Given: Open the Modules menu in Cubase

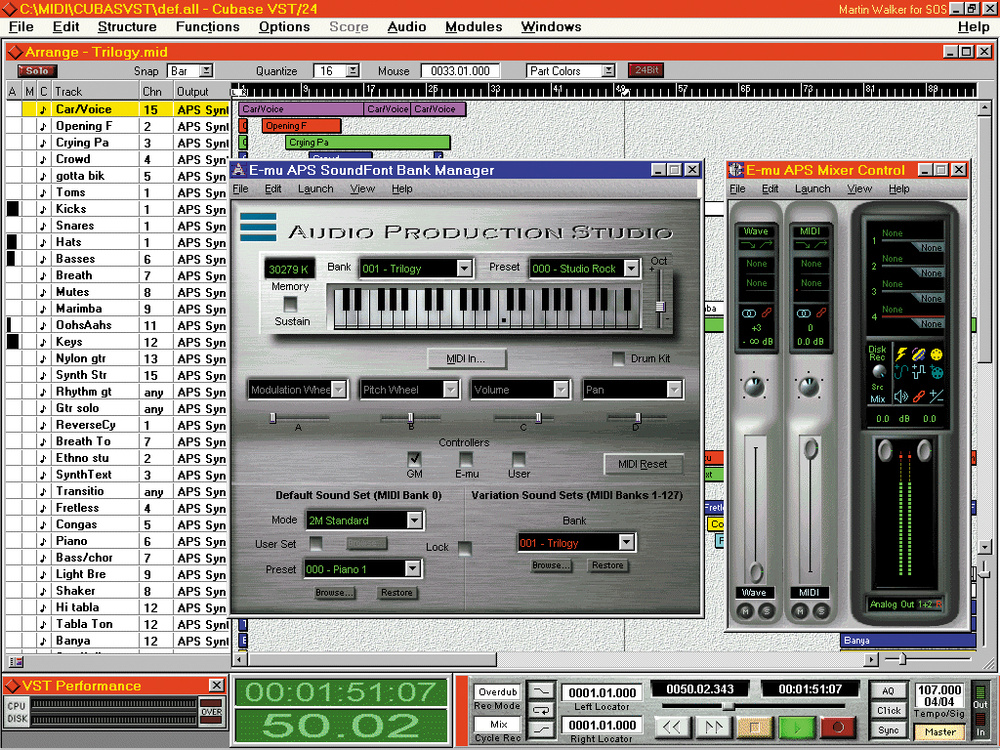Looking at the screenshot, I should pos(473,27).
